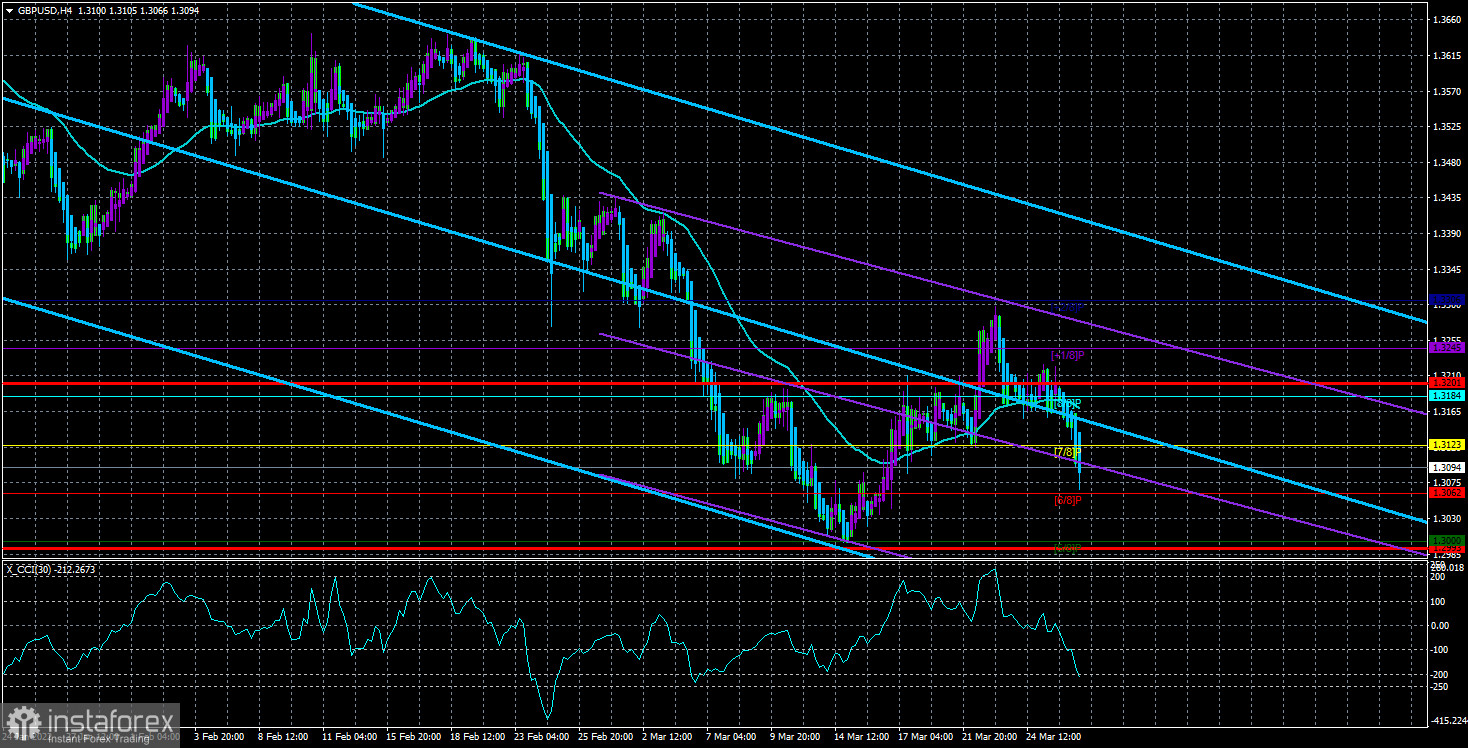Screen dimensions: 1468x748
Task: Click the 24 Mar 12:00 time label
Action: click(1054, 737)
